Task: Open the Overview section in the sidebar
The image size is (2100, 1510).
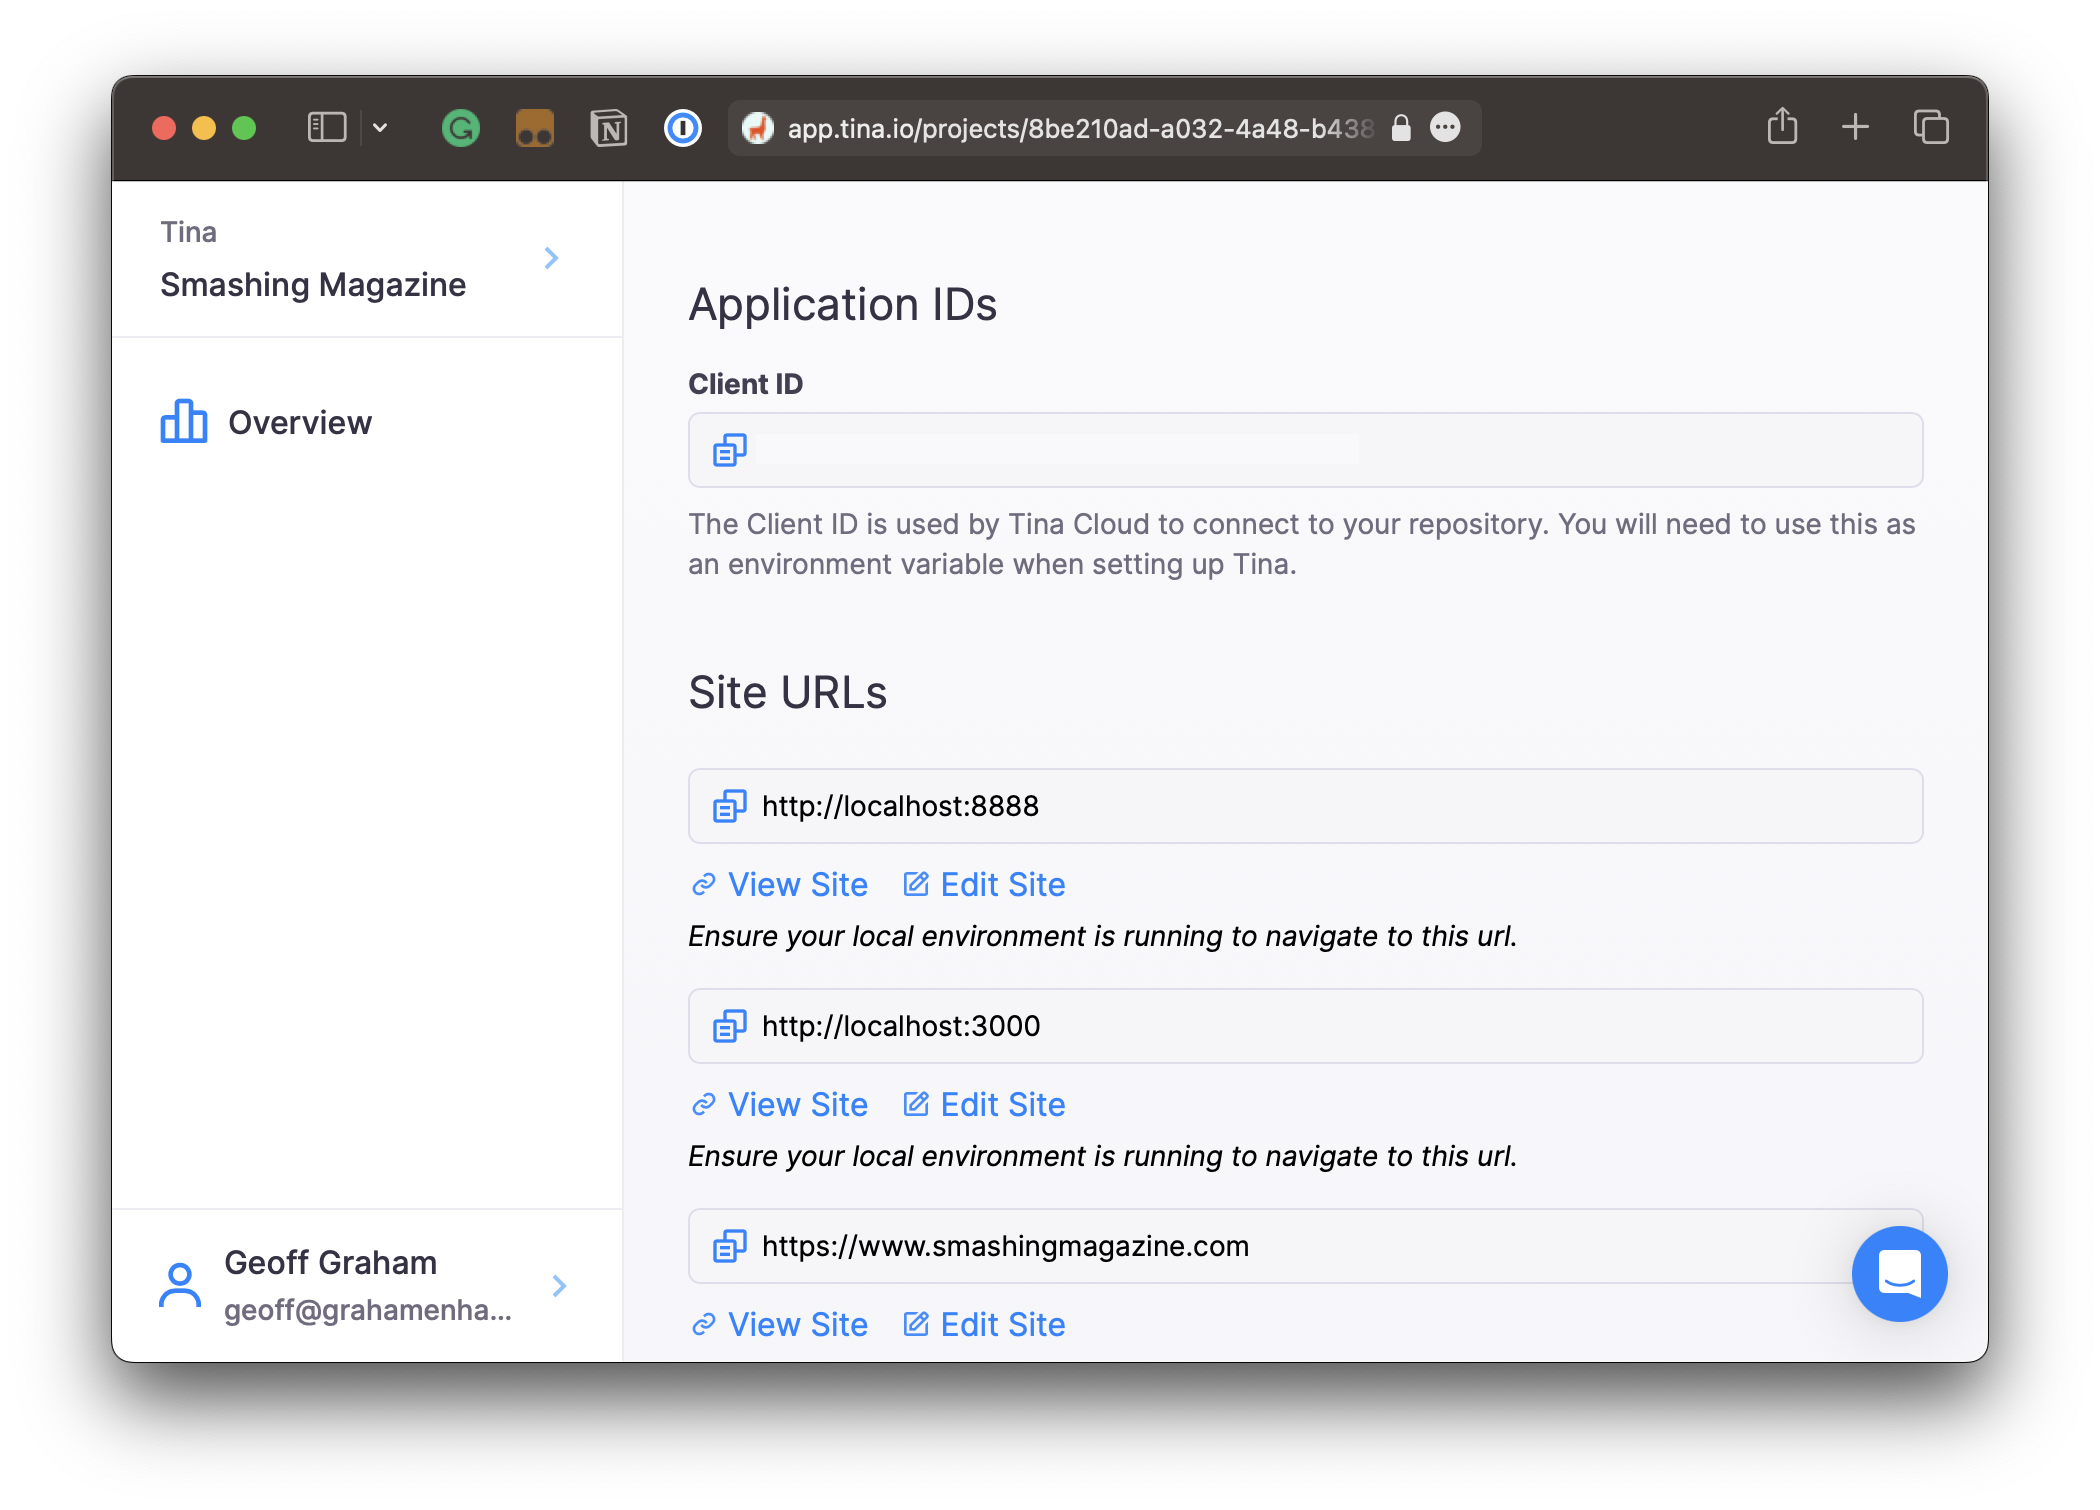Action: pyautogui.click(x=299, y=422)
